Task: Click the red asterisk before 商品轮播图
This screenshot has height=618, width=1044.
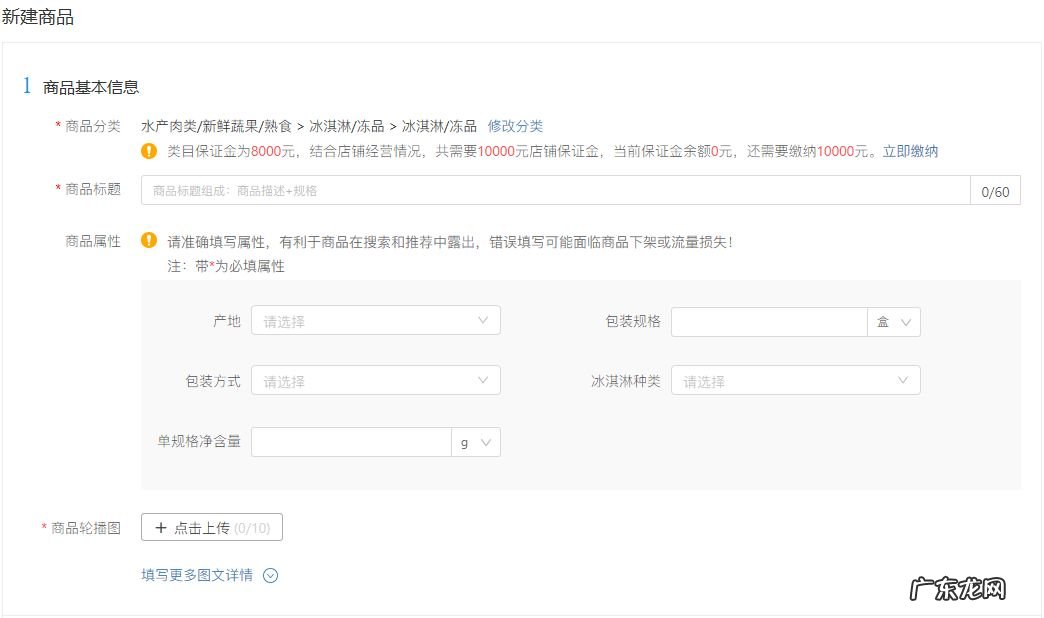Action: [43, 523]
